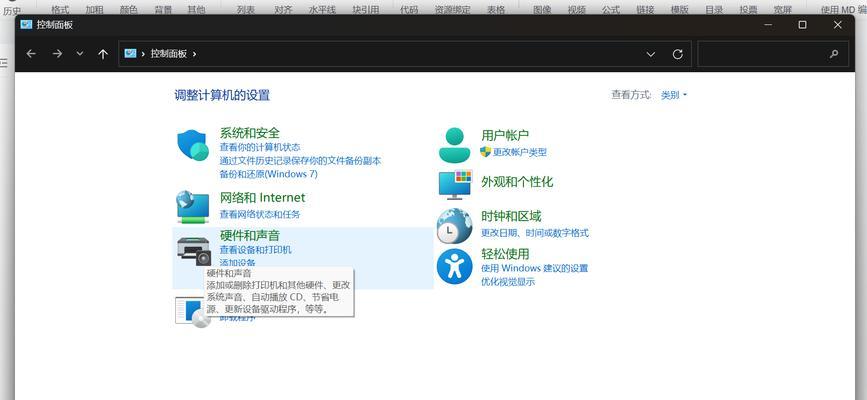Go up one level with up arrow
Screen dimensions: 867x400
102,54
